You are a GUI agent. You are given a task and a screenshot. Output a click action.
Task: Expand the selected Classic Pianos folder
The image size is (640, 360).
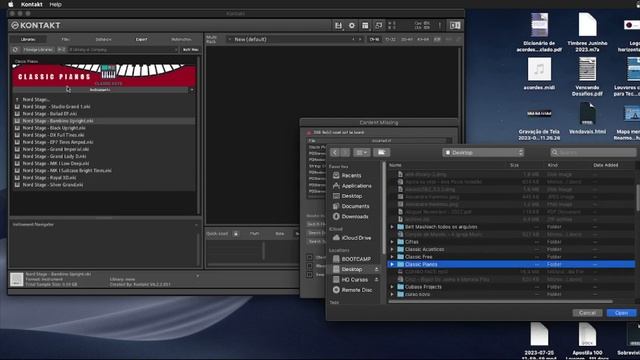click(392, 264)
